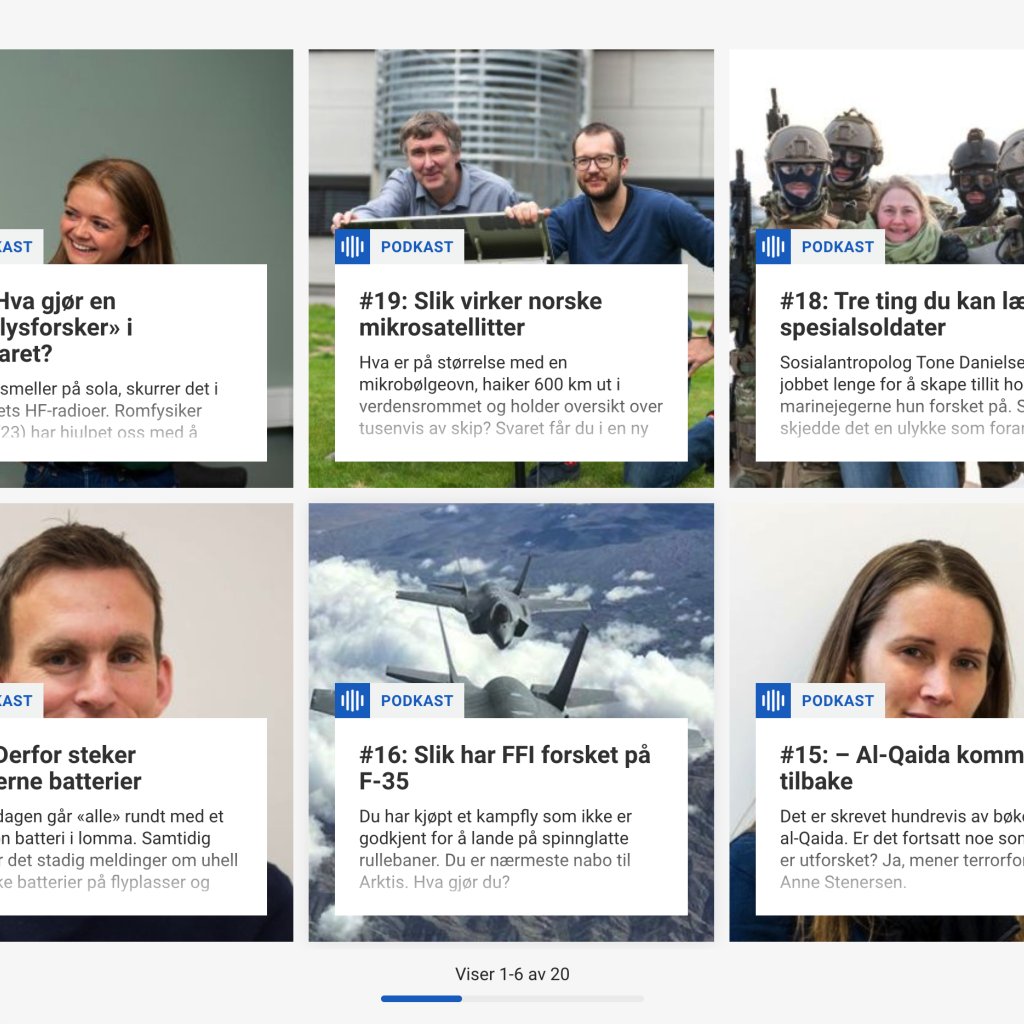Click the carousel progress bar below the cards
Viewport: 1024px width, 1024px height.
(x=512, y=998)
